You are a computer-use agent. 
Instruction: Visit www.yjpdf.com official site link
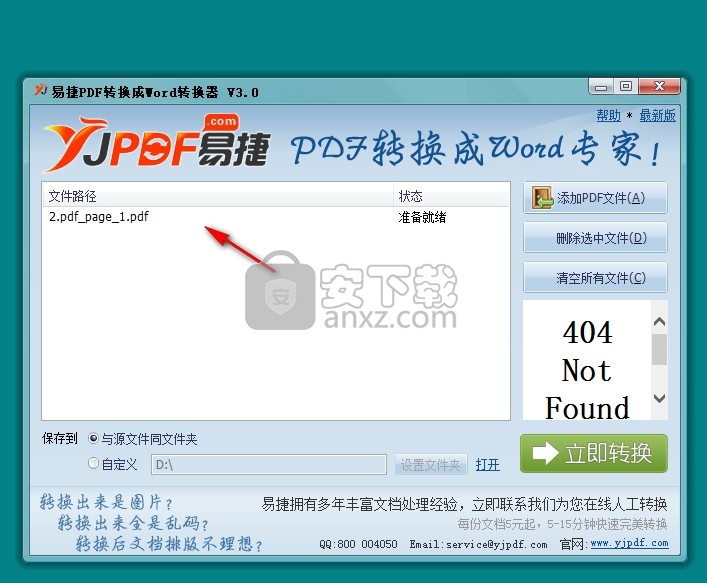[x=629, y=543]
